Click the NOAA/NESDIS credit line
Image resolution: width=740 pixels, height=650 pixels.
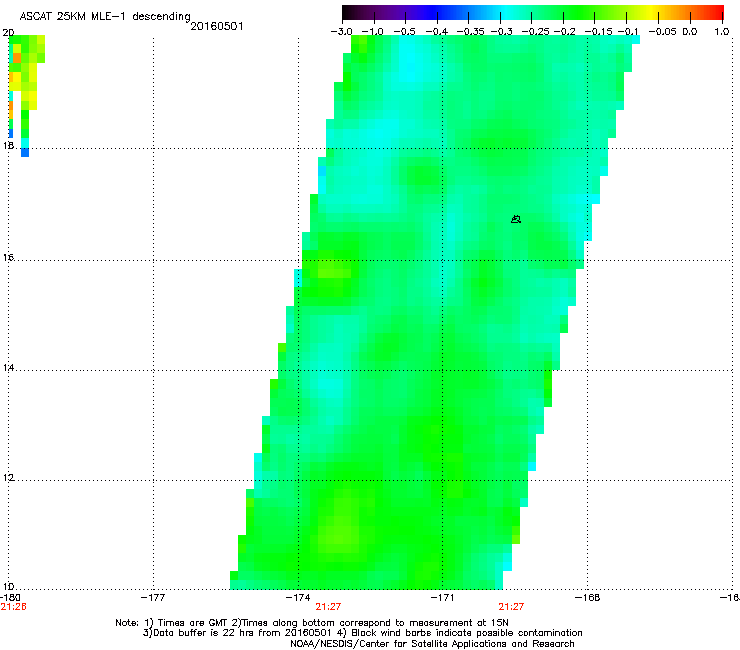[432, 644]
